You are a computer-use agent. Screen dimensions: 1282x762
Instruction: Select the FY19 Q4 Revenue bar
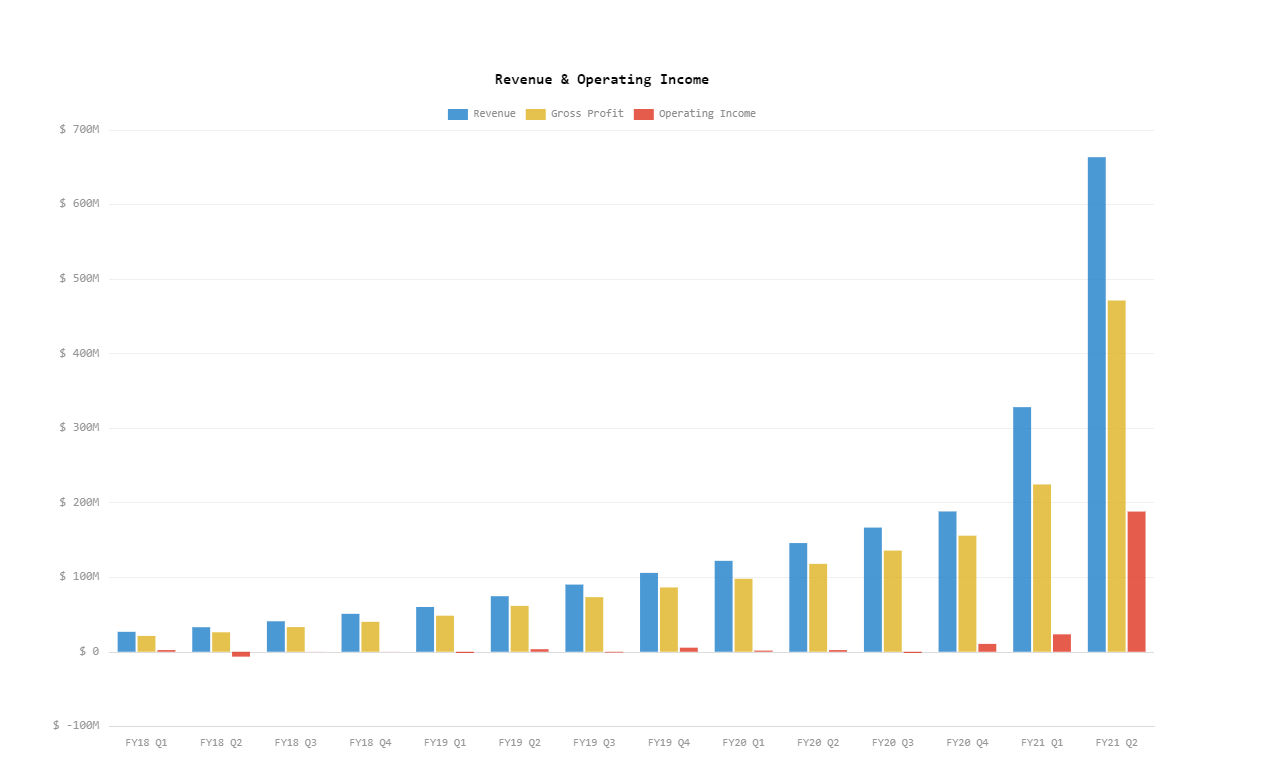pos(649,612)
